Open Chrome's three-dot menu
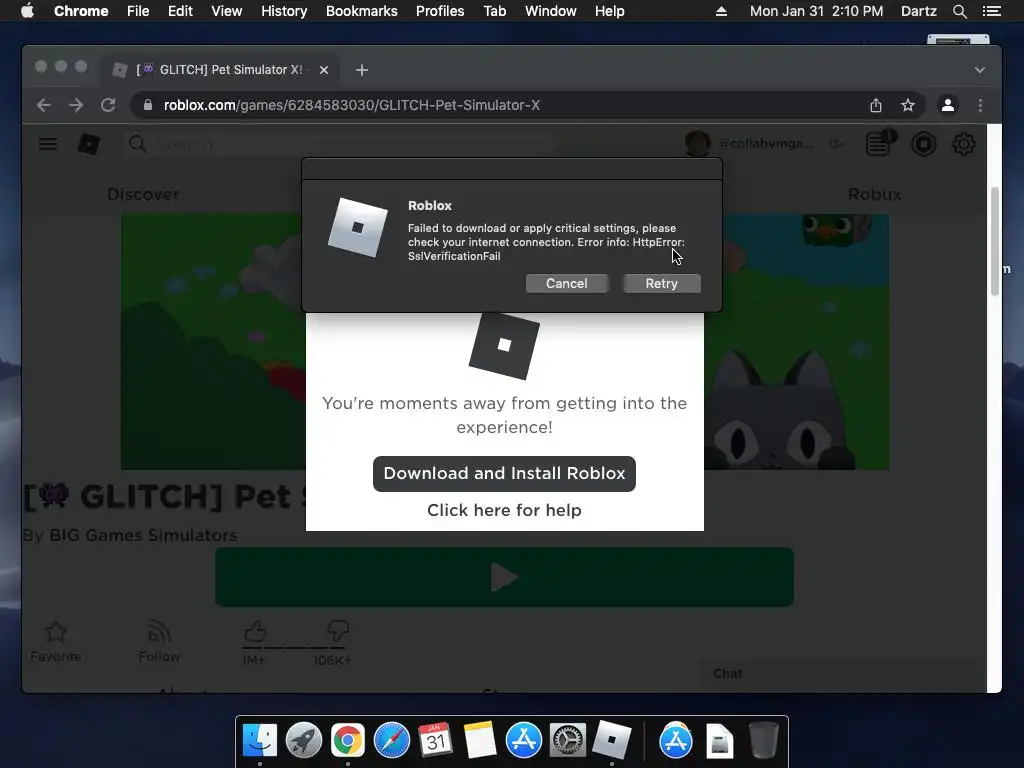The height and width of the screenshot is (768, 1024). (x=980, y=105)
